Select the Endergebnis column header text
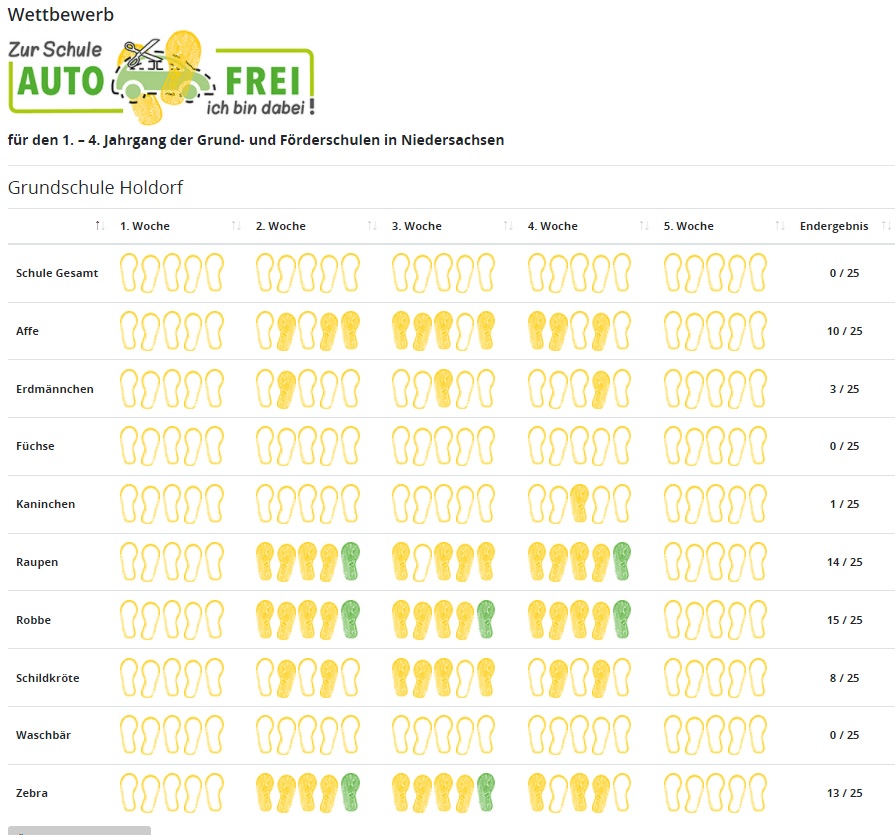 834,226
